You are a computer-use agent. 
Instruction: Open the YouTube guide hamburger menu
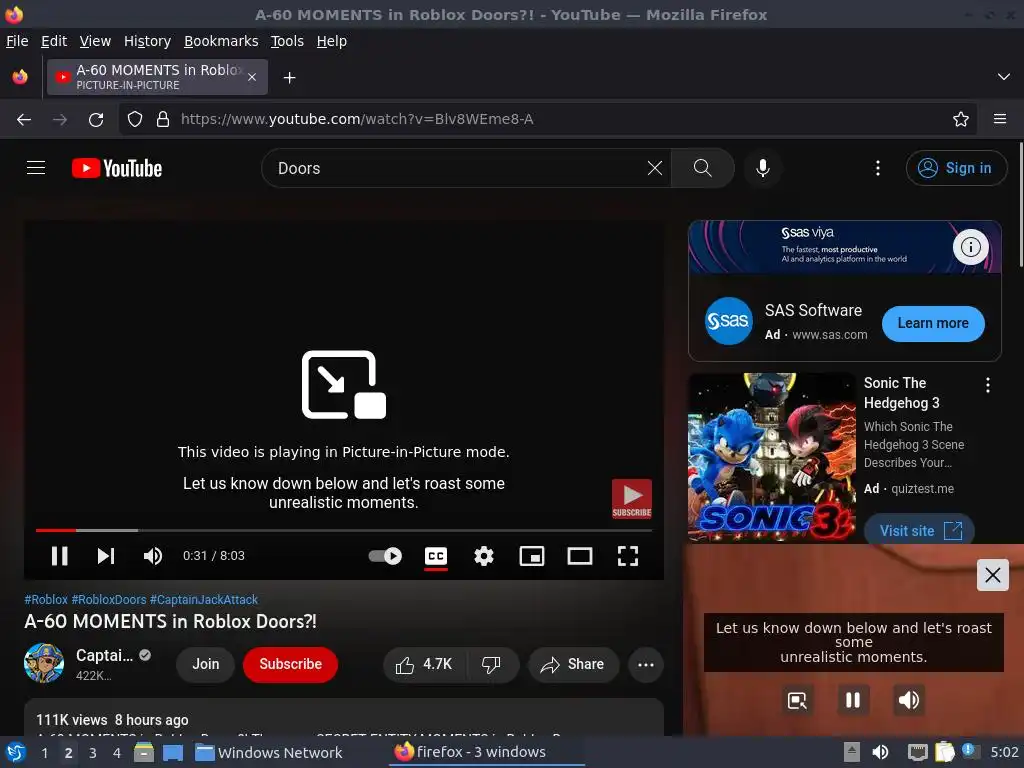click(36, 168)
